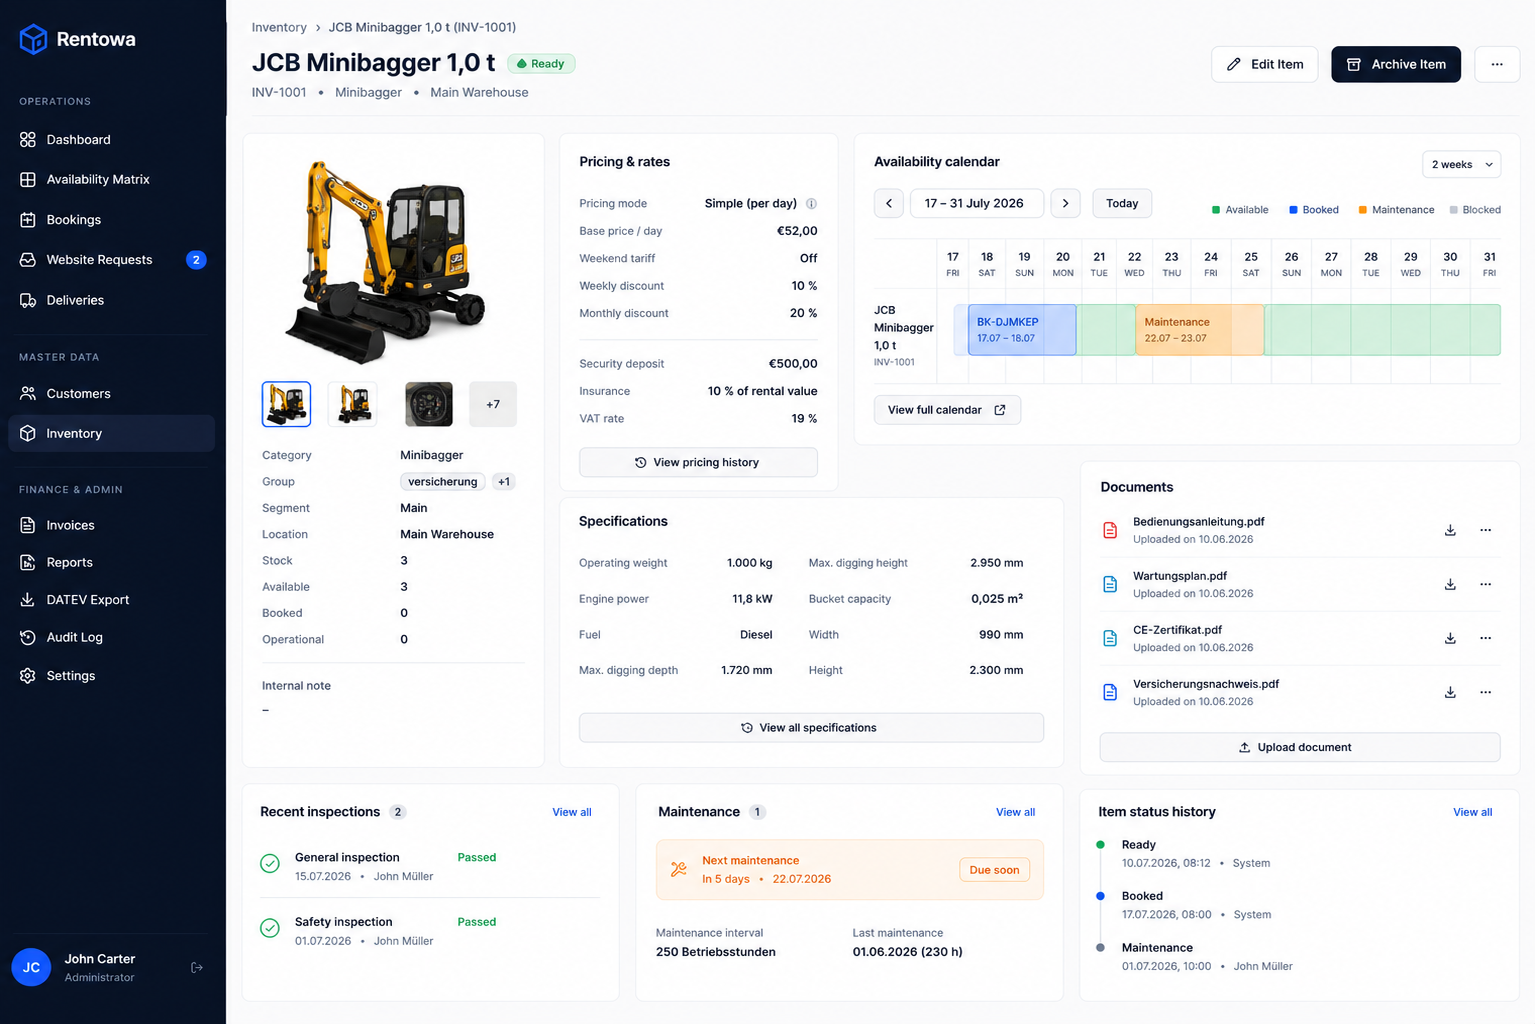The width and height of the screenshot is (1535, 1024).
Task: Open Invoices in the sidebar
Action: pyautogui.click(x=112, y=525)
